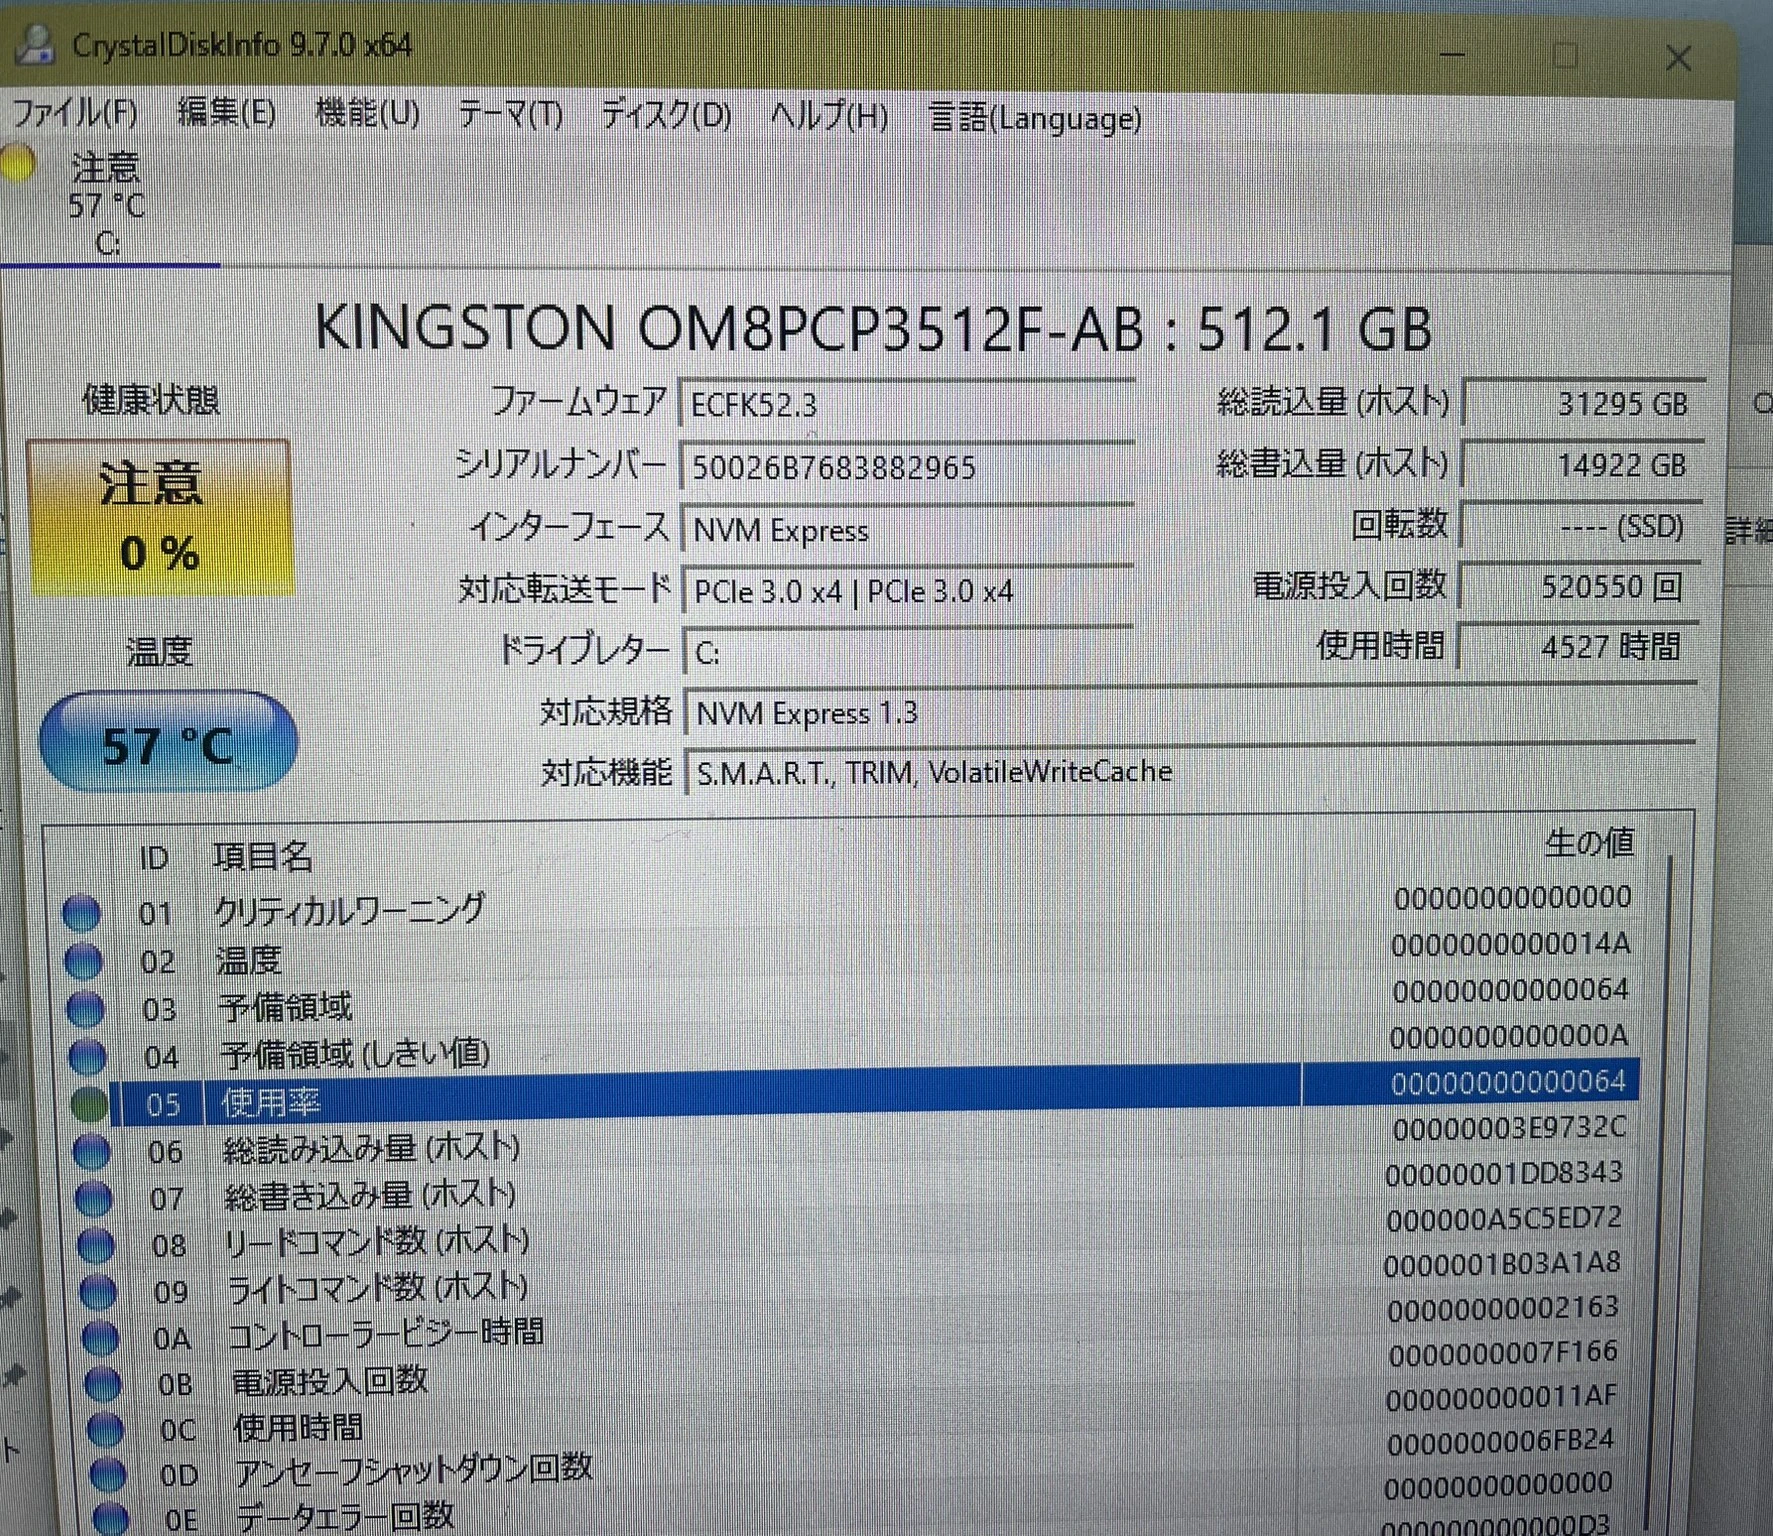
Task: Open the ヘルプ(H) menu
Action: coord(829,117)
